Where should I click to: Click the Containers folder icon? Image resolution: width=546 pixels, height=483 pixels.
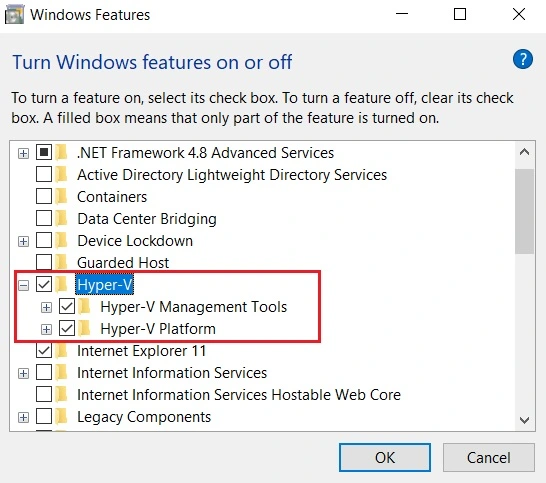tap(62, 196)
